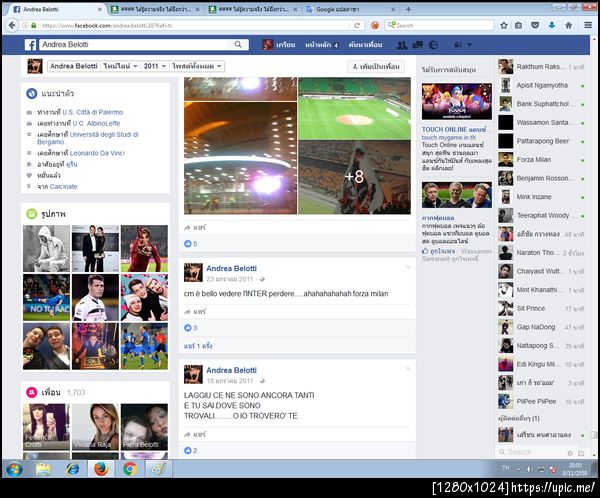Open the Find Friends link in the blue bar
Viewport: 600px width, 498px height.
click(x=365, y=45)
